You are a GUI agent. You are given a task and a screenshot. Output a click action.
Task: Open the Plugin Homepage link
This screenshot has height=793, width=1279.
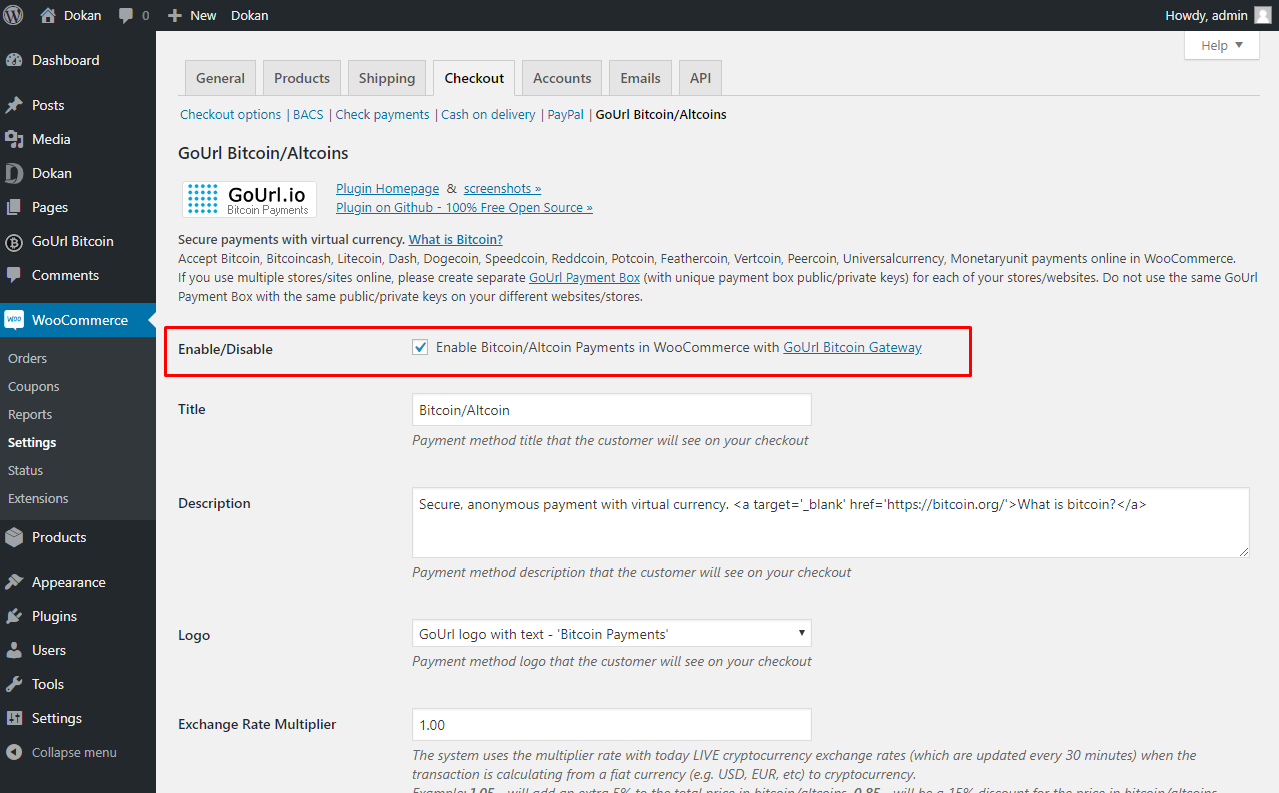(387, 188)
